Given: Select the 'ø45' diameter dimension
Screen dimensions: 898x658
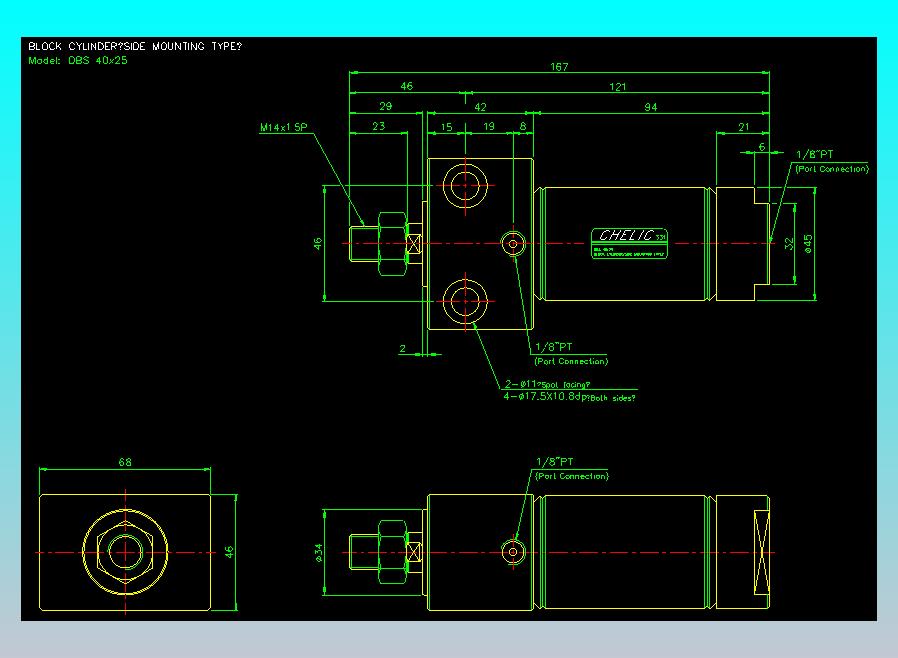Looking at the screenshot, I should (808, 243).
